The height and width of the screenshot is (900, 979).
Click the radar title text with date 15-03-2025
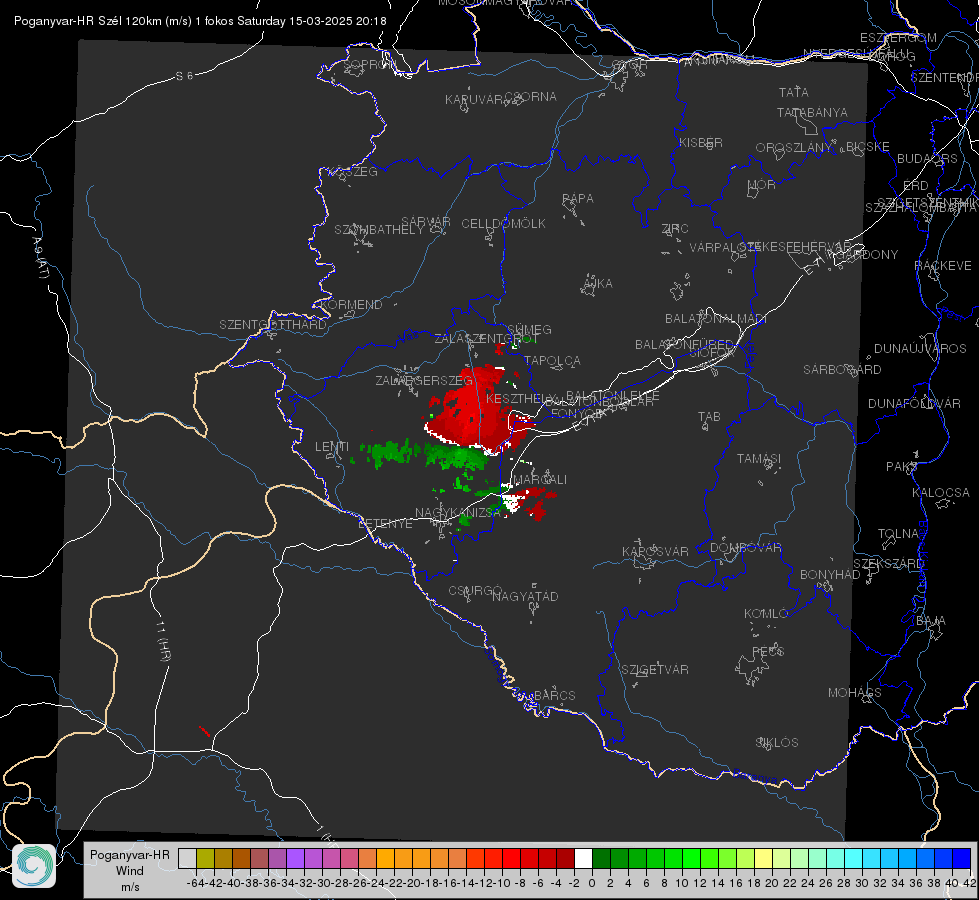[x=200, y=21]
